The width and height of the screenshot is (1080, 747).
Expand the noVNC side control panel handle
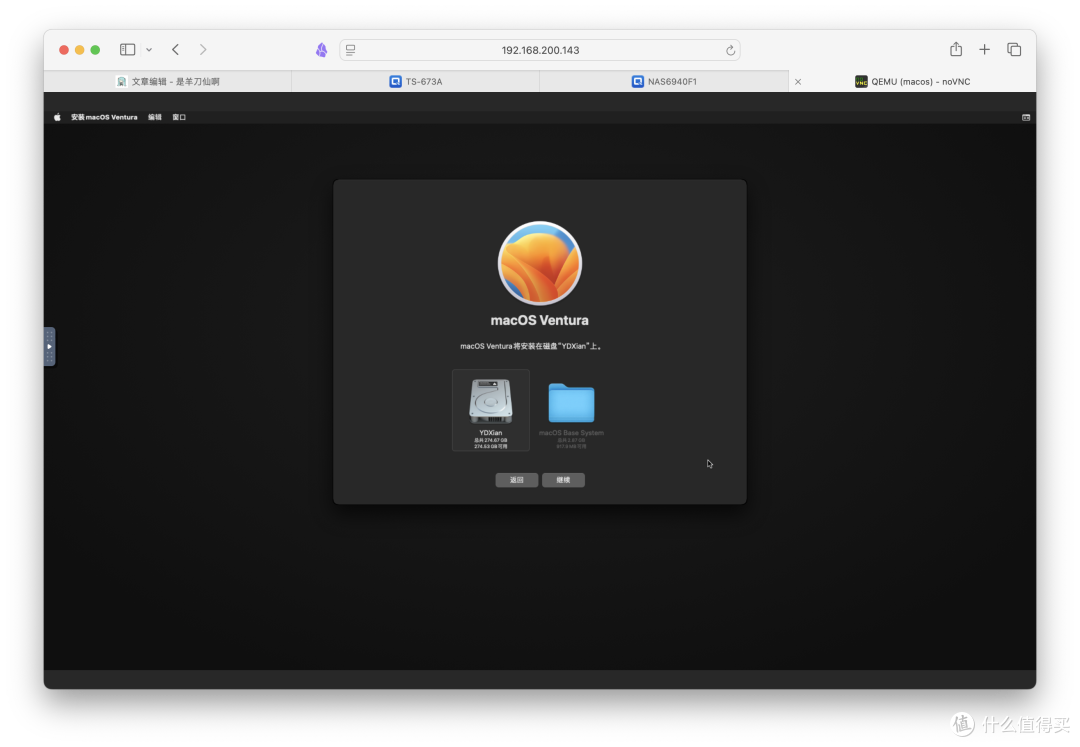49,346
